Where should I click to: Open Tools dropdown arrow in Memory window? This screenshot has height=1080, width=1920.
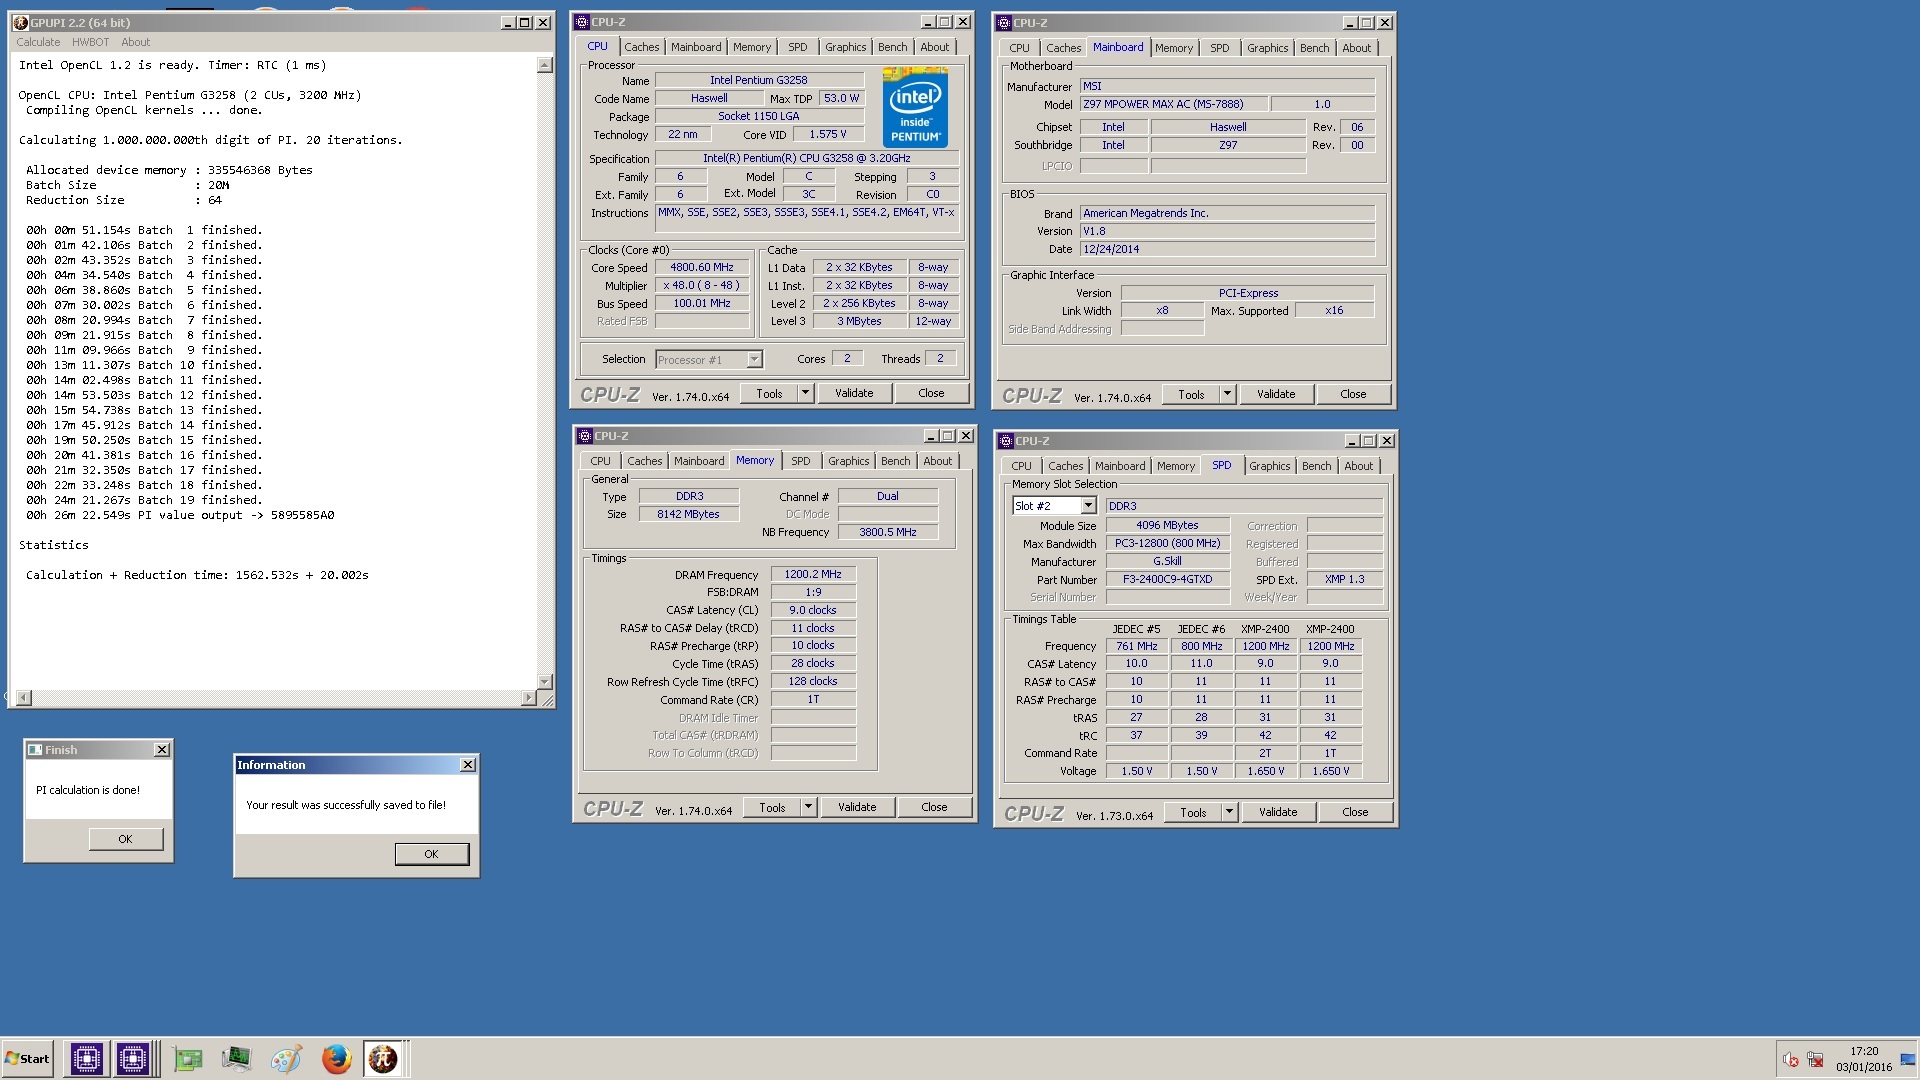click(x=808, y=807)
